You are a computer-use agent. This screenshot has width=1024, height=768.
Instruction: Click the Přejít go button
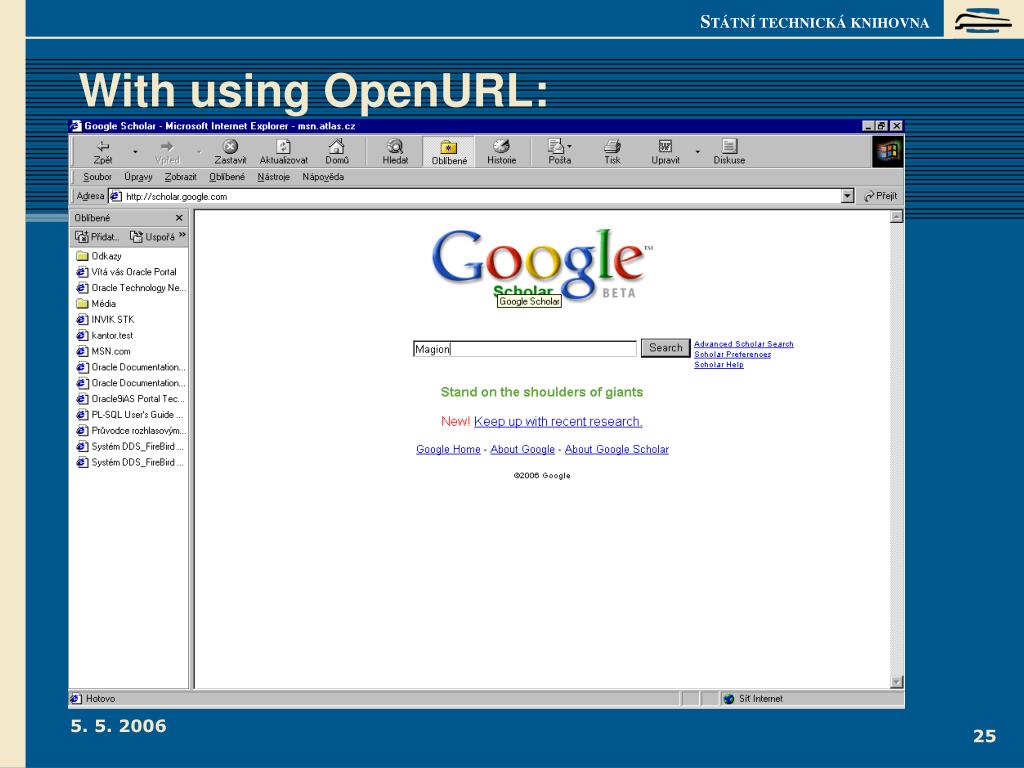pos(880,196)
